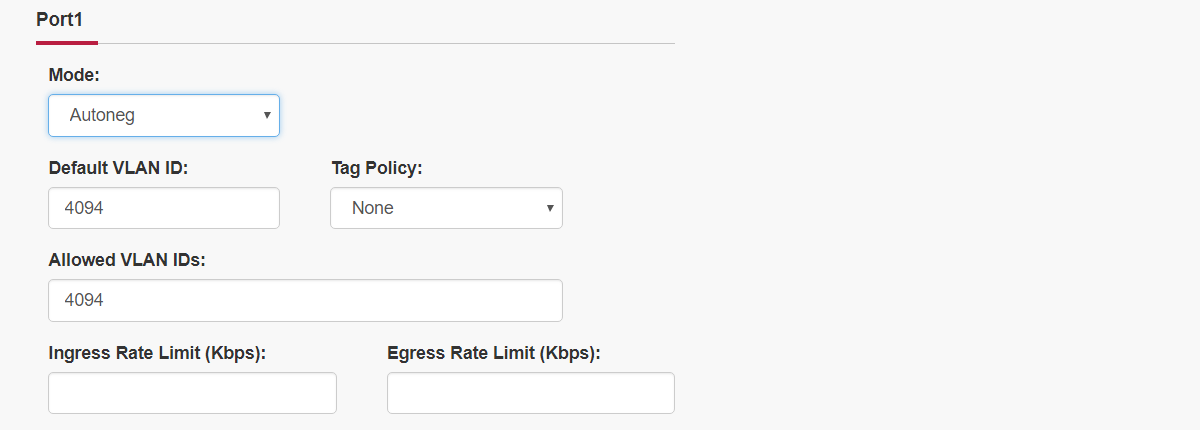Viewport: 1200px width, 430px height.
Task: Click the Mode dropdown arrow icon
Action: click(267, 115)
